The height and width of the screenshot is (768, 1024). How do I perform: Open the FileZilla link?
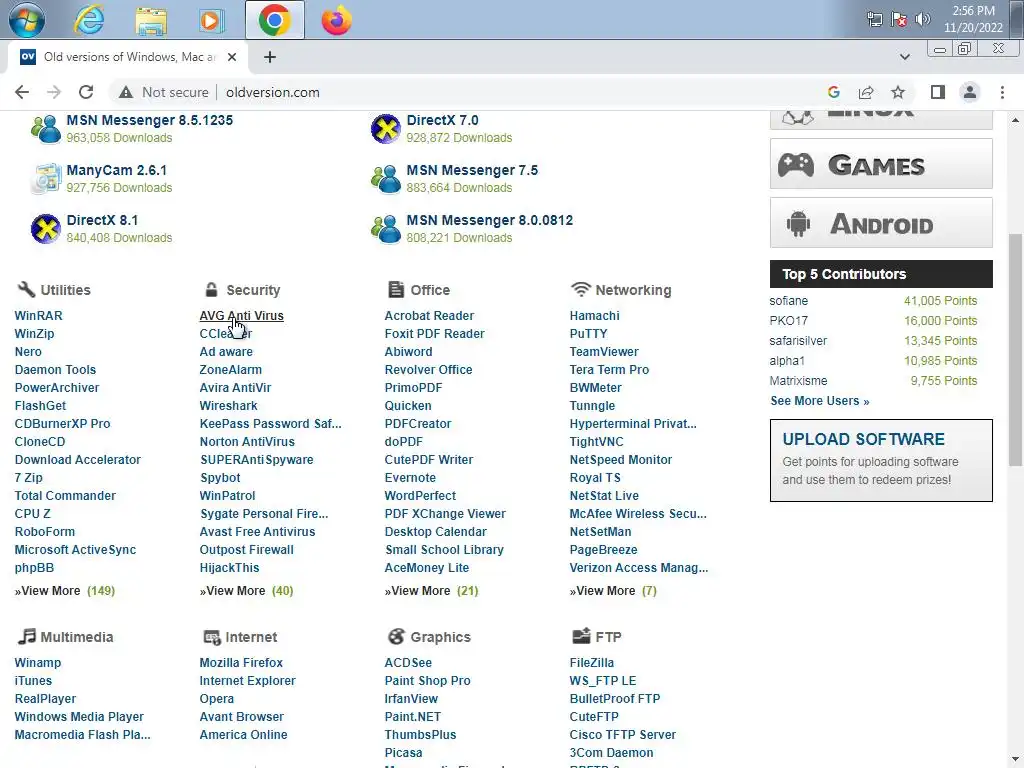click(x=592, y=662)
